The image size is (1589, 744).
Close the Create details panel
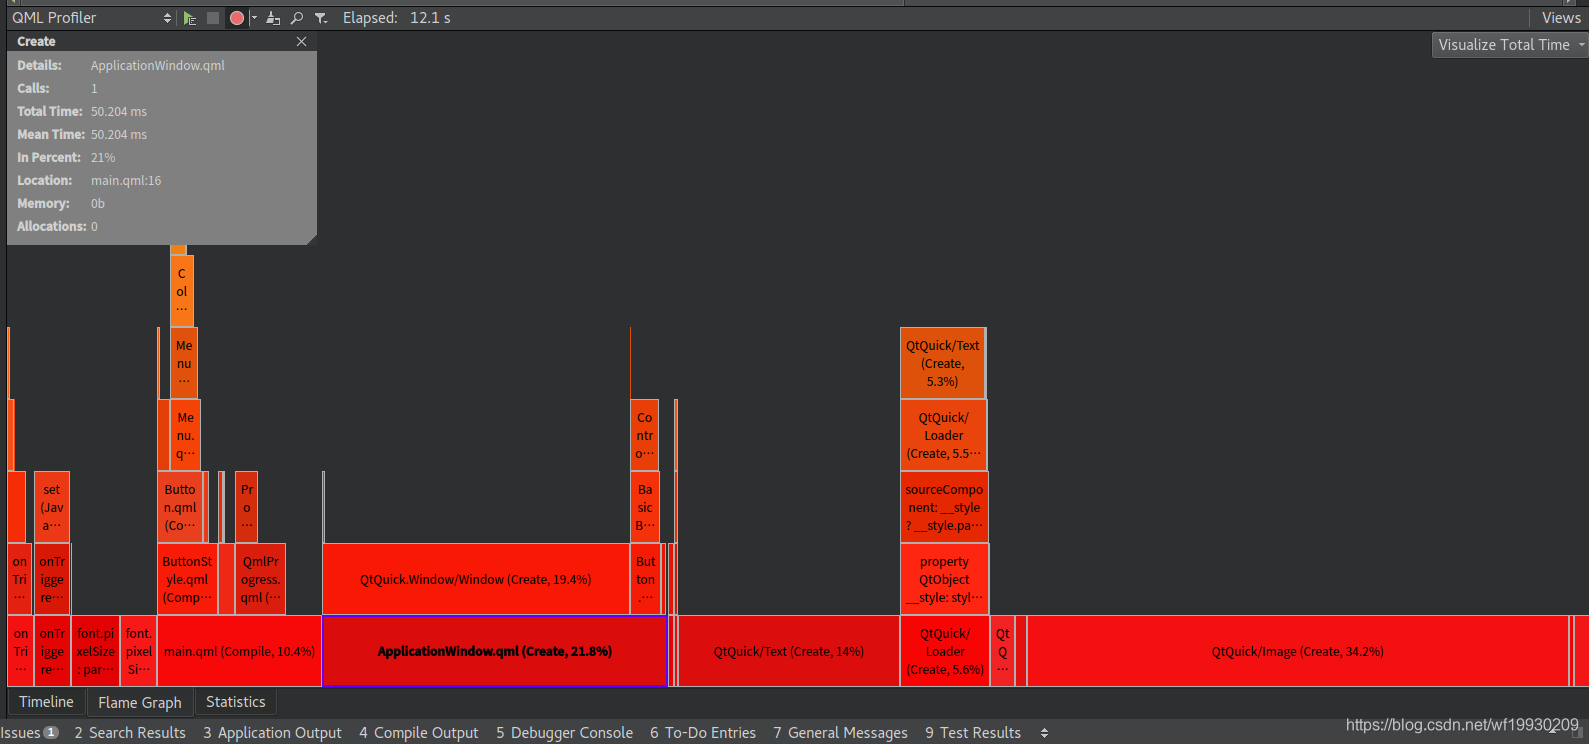pos(301,41)
